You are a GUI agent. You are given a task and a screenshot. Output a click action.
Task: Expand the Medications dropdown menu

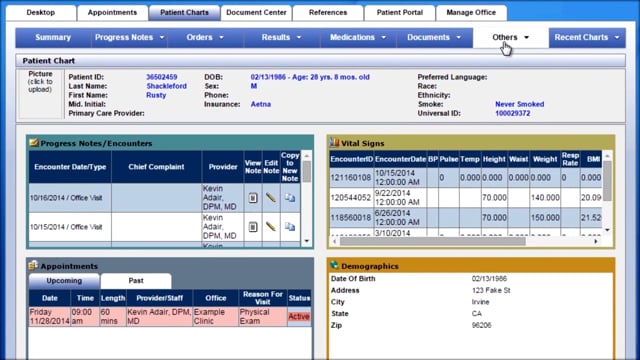358,38
